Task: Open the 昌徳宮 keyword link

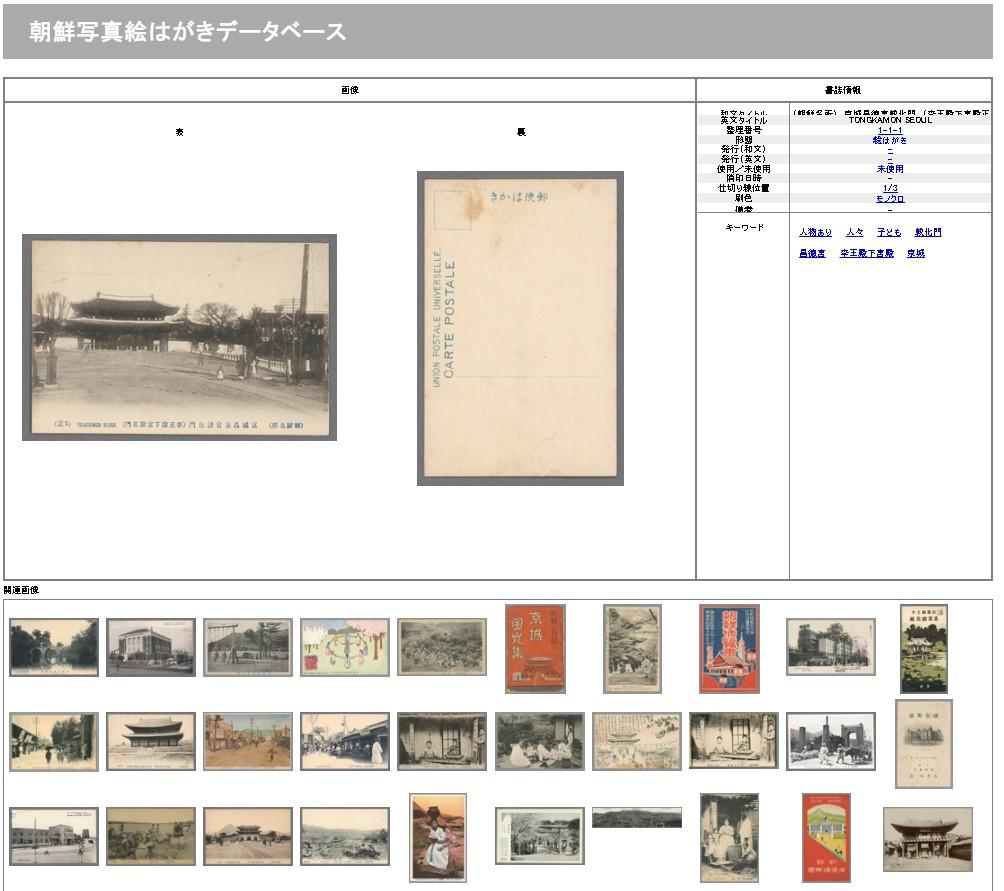Action: (x=812, y=253)
